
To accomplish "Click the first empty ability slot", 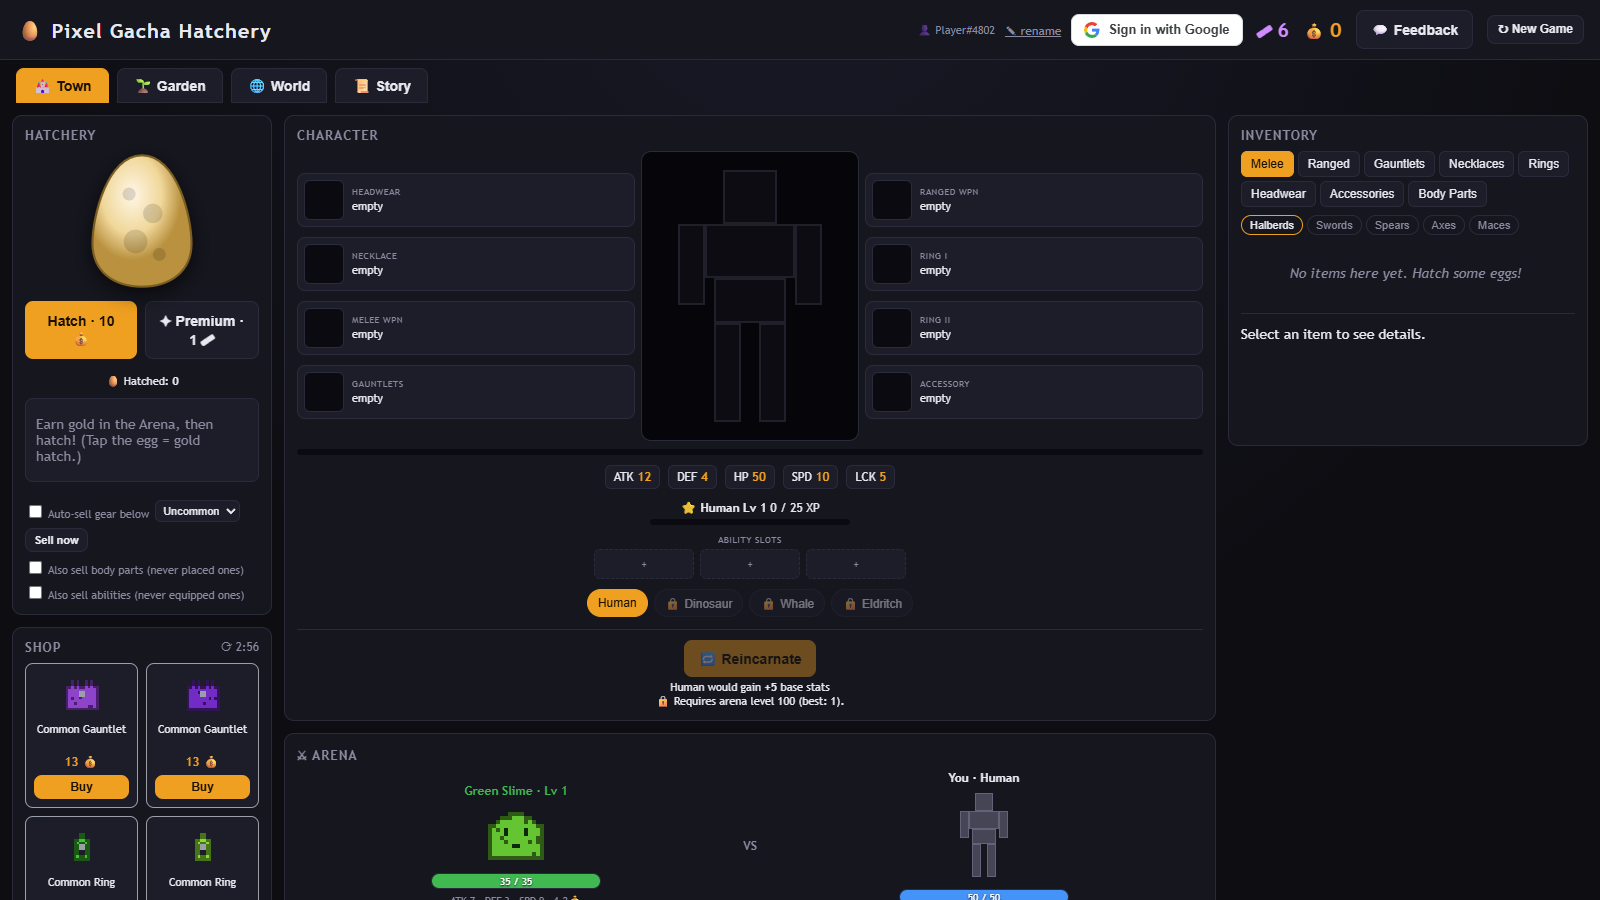I will click(644, 564).
